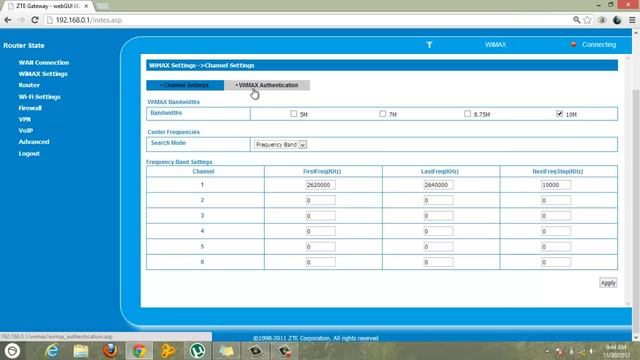Edit channel 1 FirstFreq field 2620000

pyautogui.click(x=320, y=185)
